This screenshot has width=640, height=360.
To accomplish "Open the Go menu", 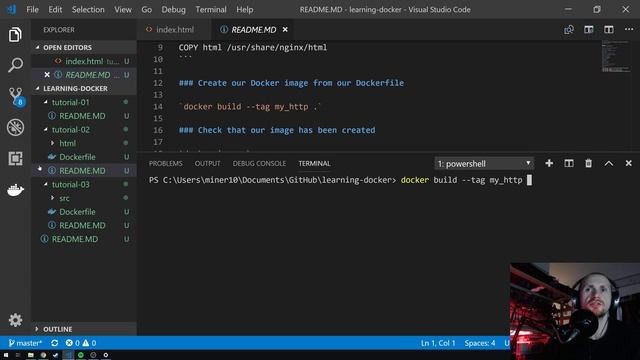I will [147, 9].
